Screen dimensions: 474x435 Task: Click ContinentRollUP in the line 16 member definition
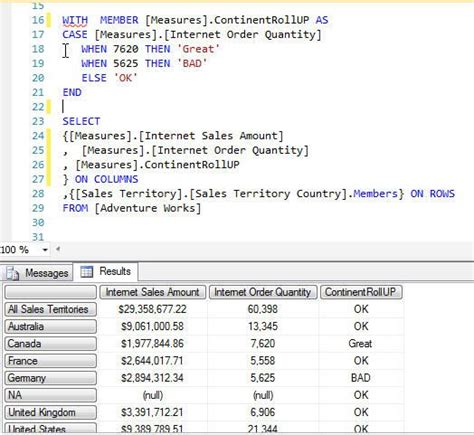[261, 20]
